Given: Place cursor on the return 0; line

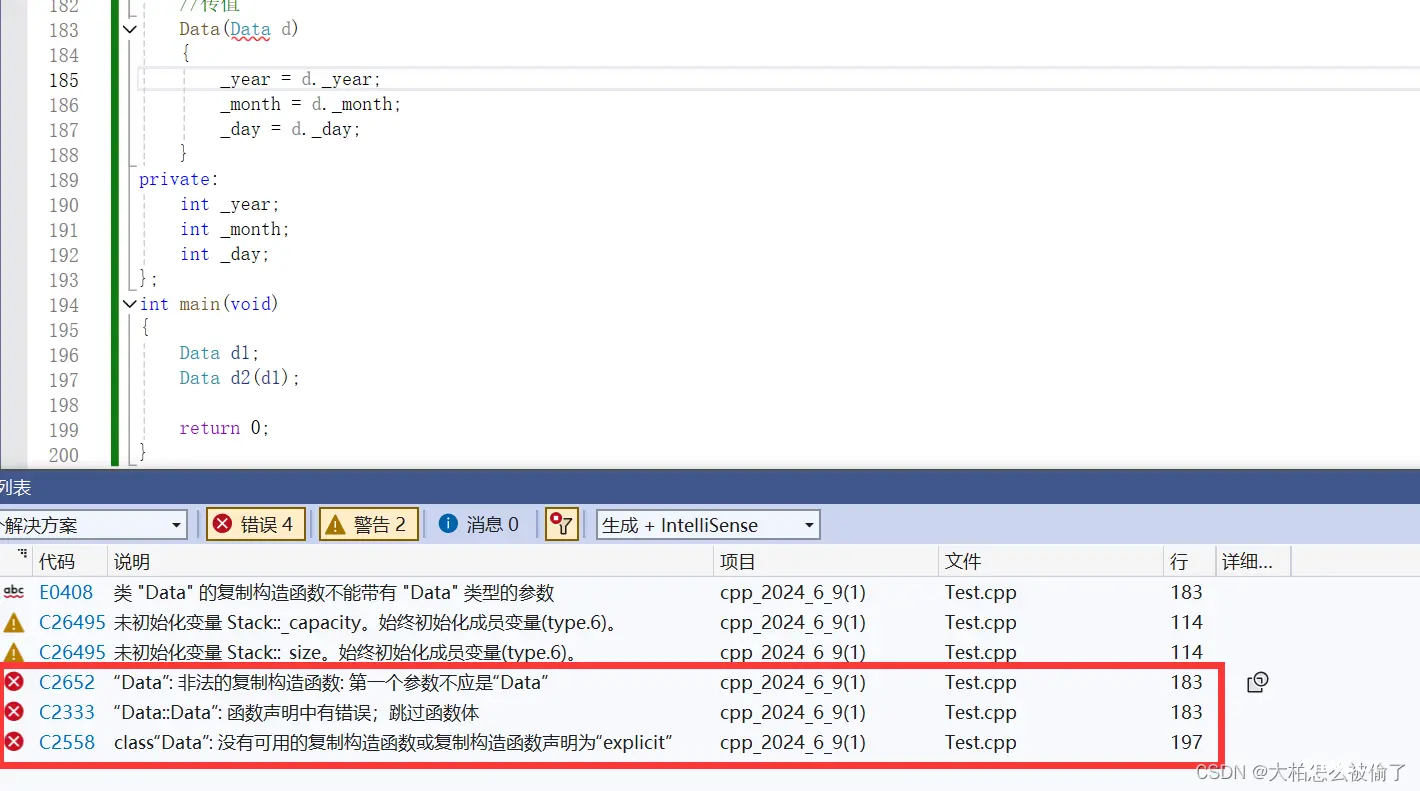Looking at the screenshot, I should 224,428.
